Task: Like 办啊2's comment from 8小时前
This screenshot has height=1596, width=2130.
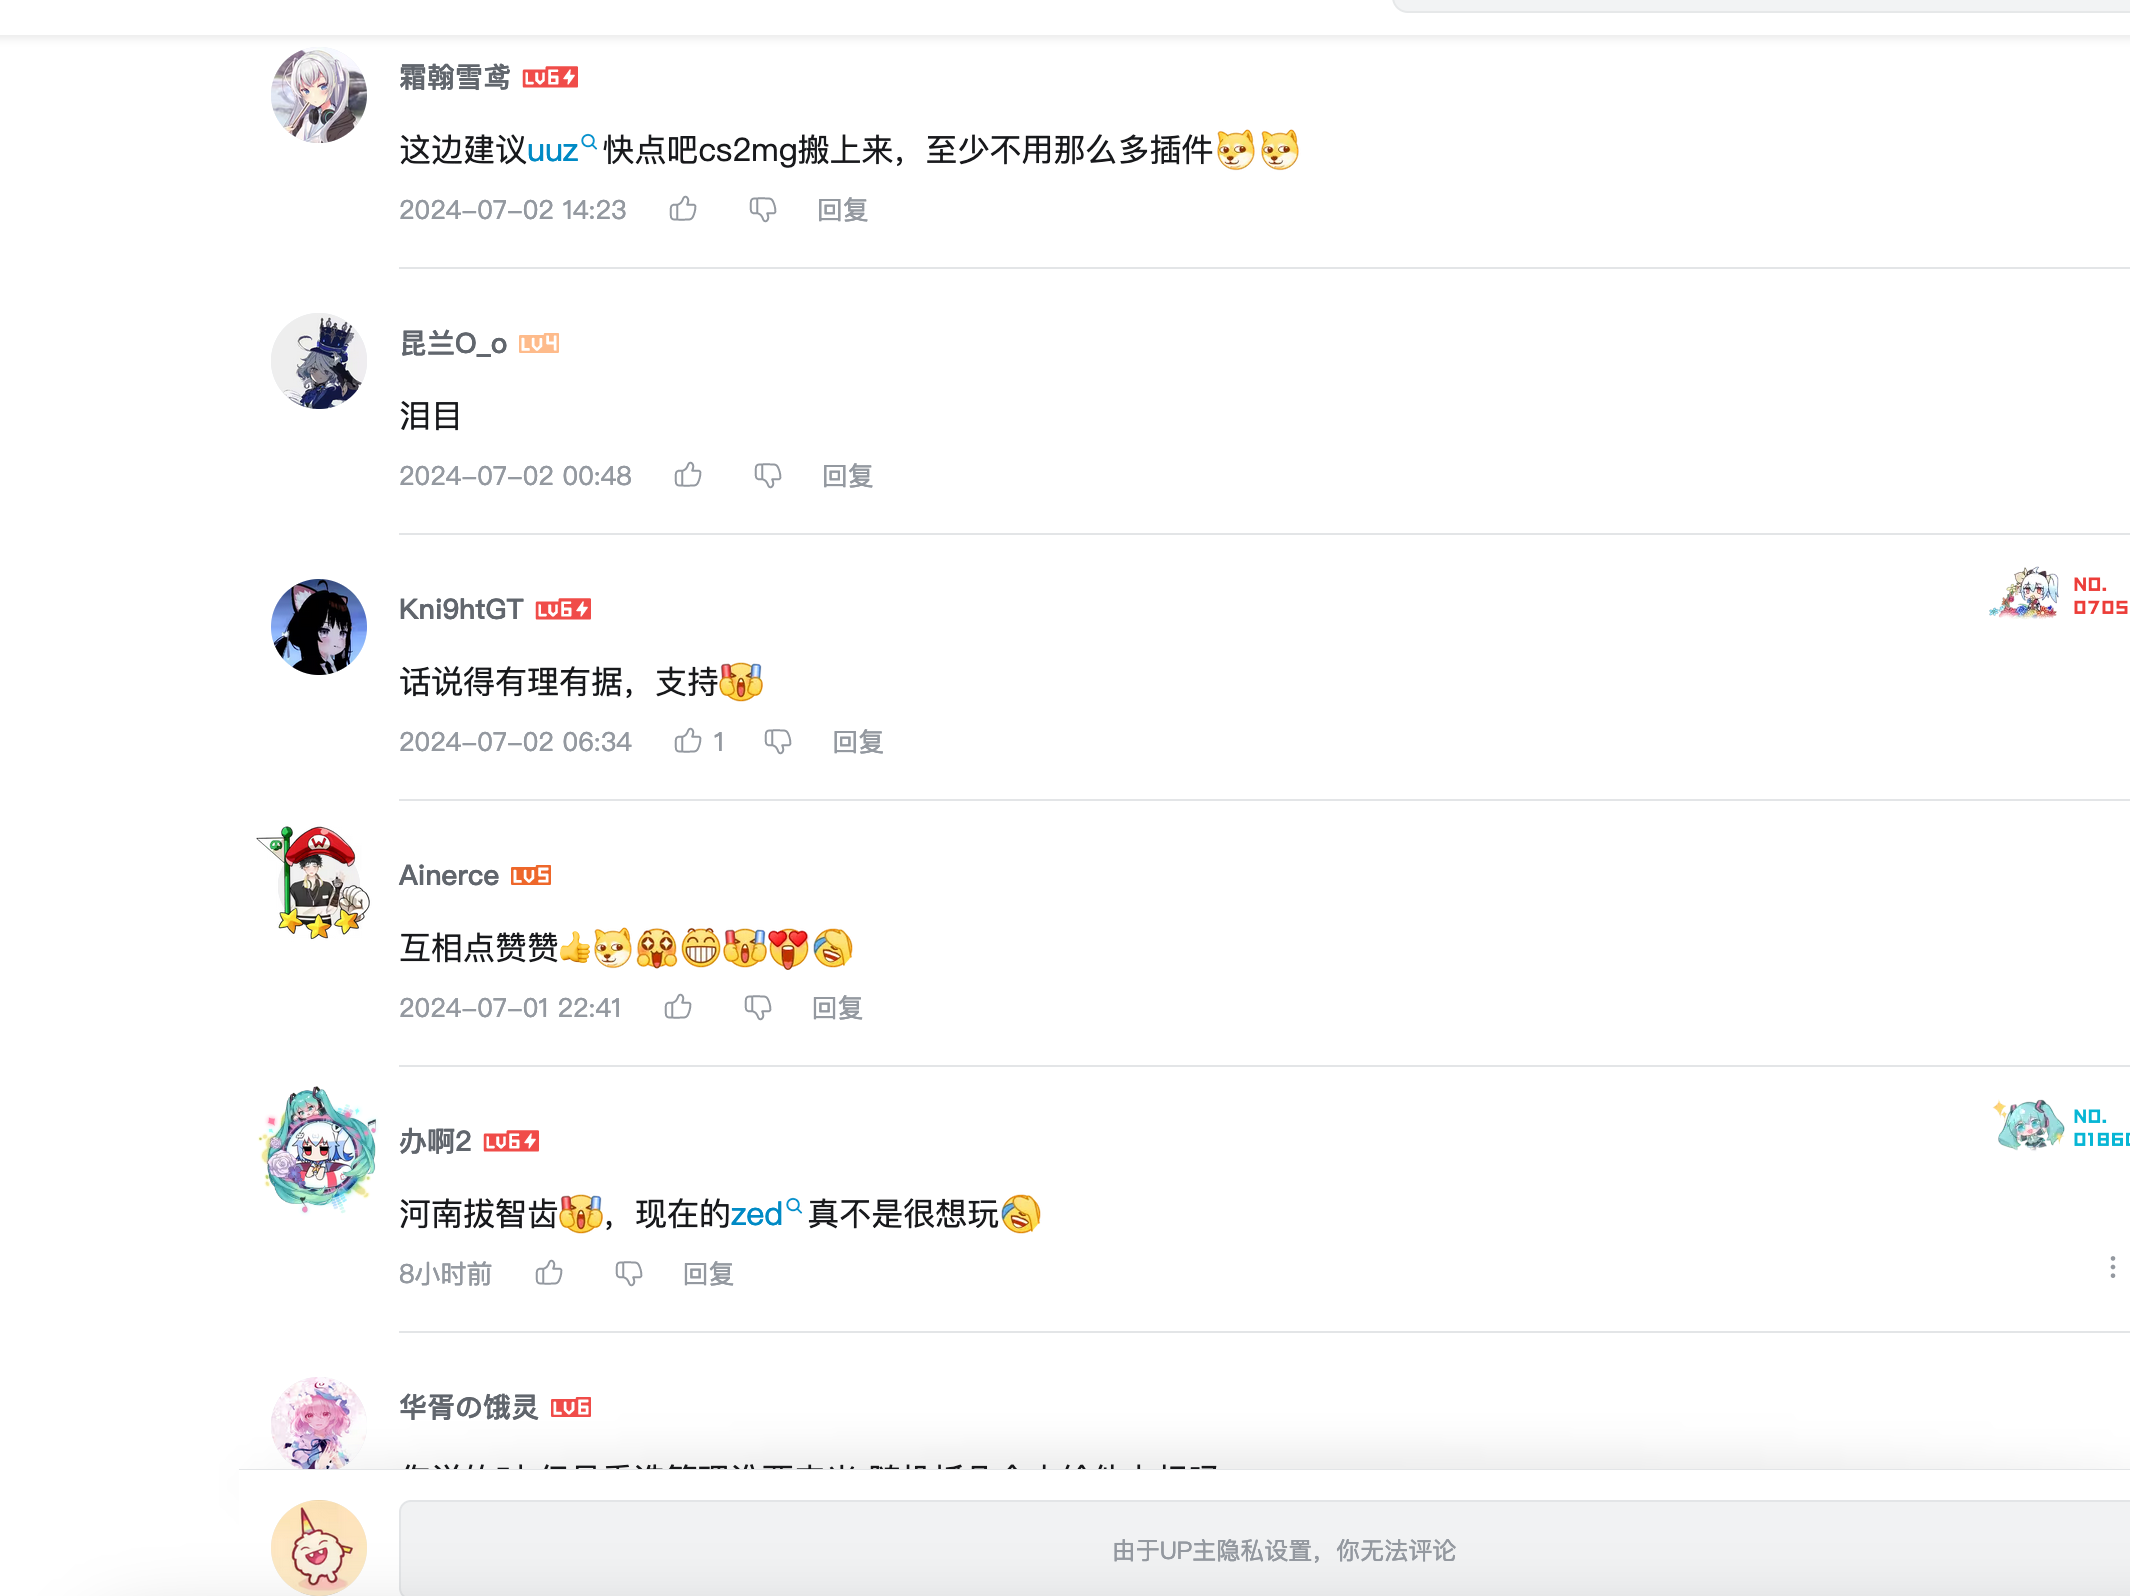Action: [549, 1273]
